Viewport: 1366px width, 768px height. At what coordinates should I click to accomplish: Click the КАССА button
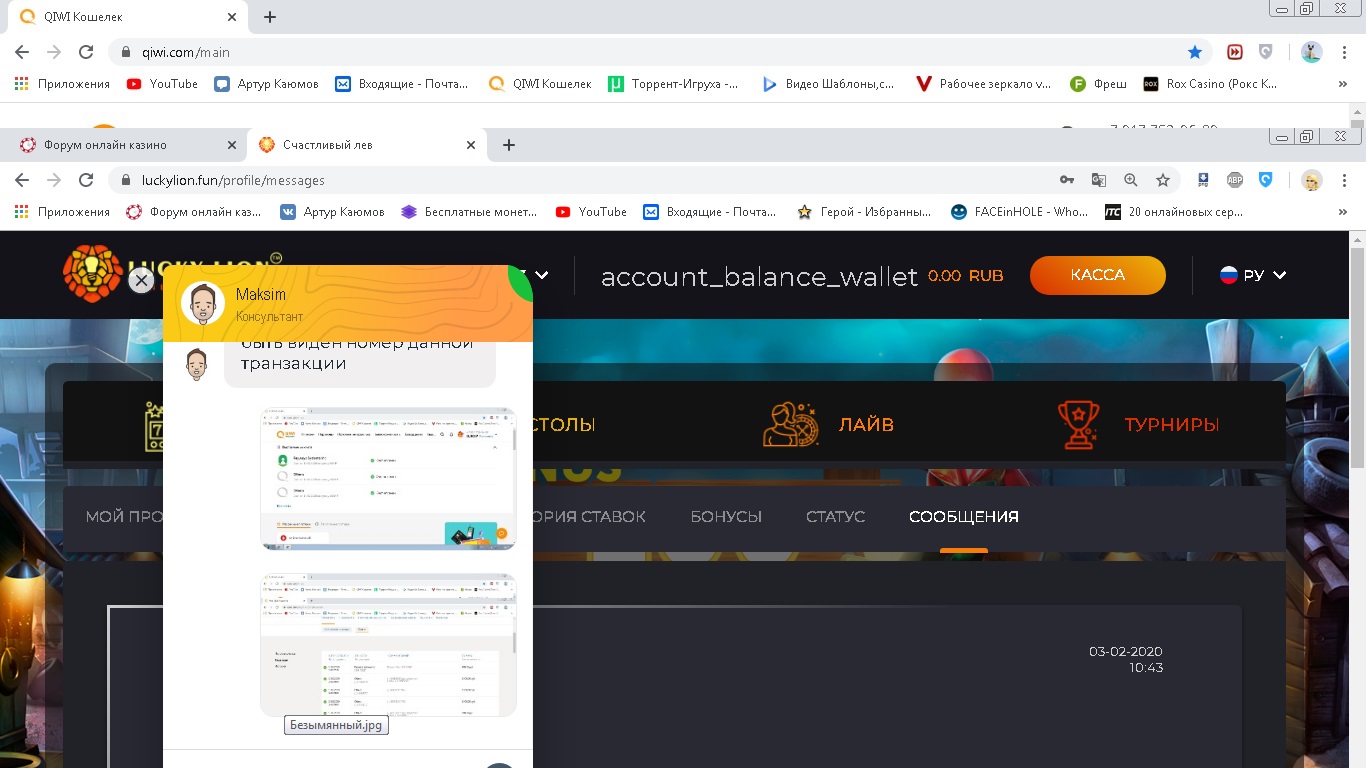[1098, 275]
